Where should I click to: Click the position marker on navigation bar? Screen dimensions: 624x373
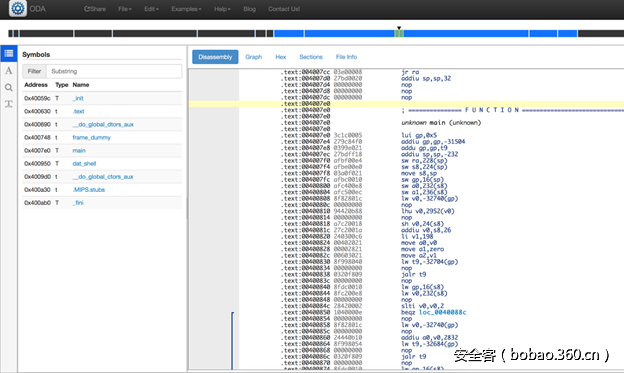(399, 28)
